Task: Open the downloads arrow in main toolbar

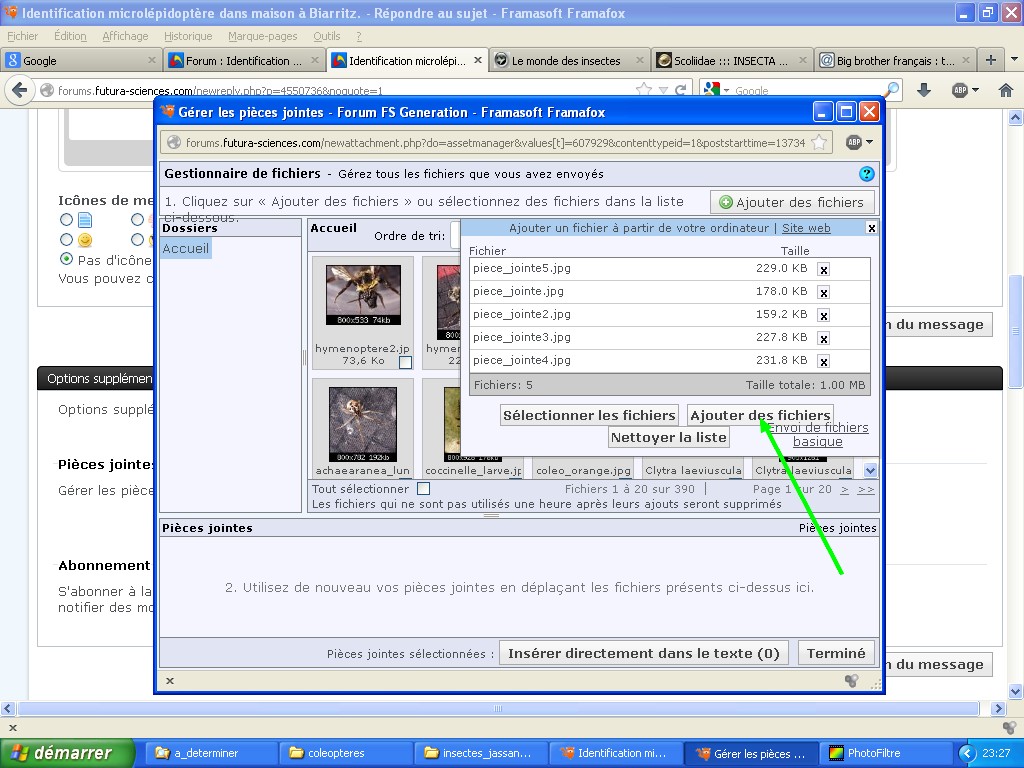Action: [x=923, y=90]
